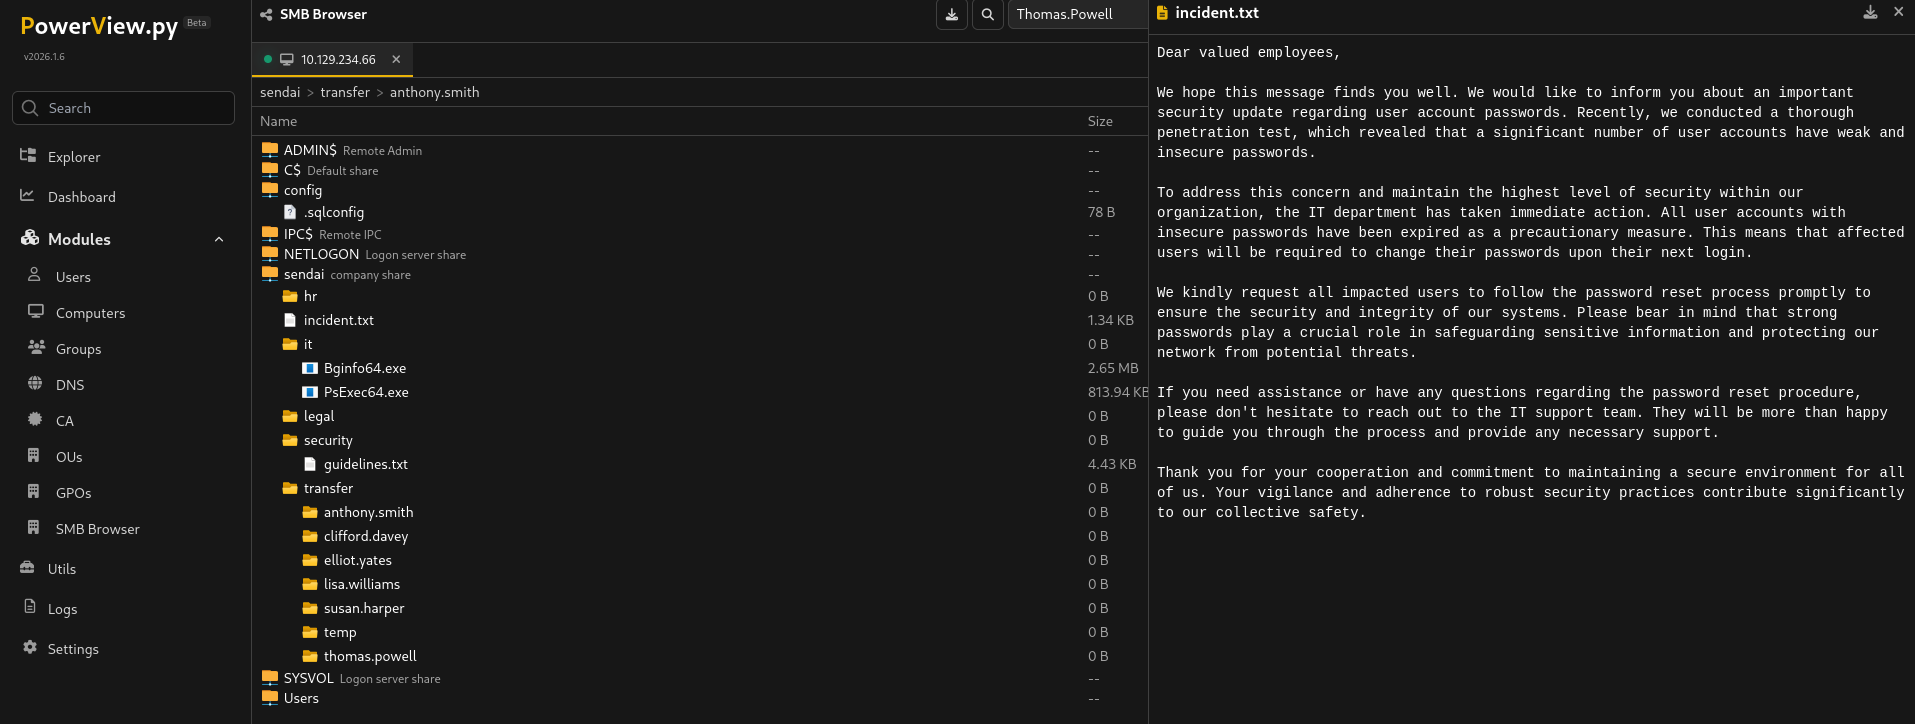The height and width of the screenshot is (724, 1915).
Task: Click the sidebar Search field
Action: point(124,108)
